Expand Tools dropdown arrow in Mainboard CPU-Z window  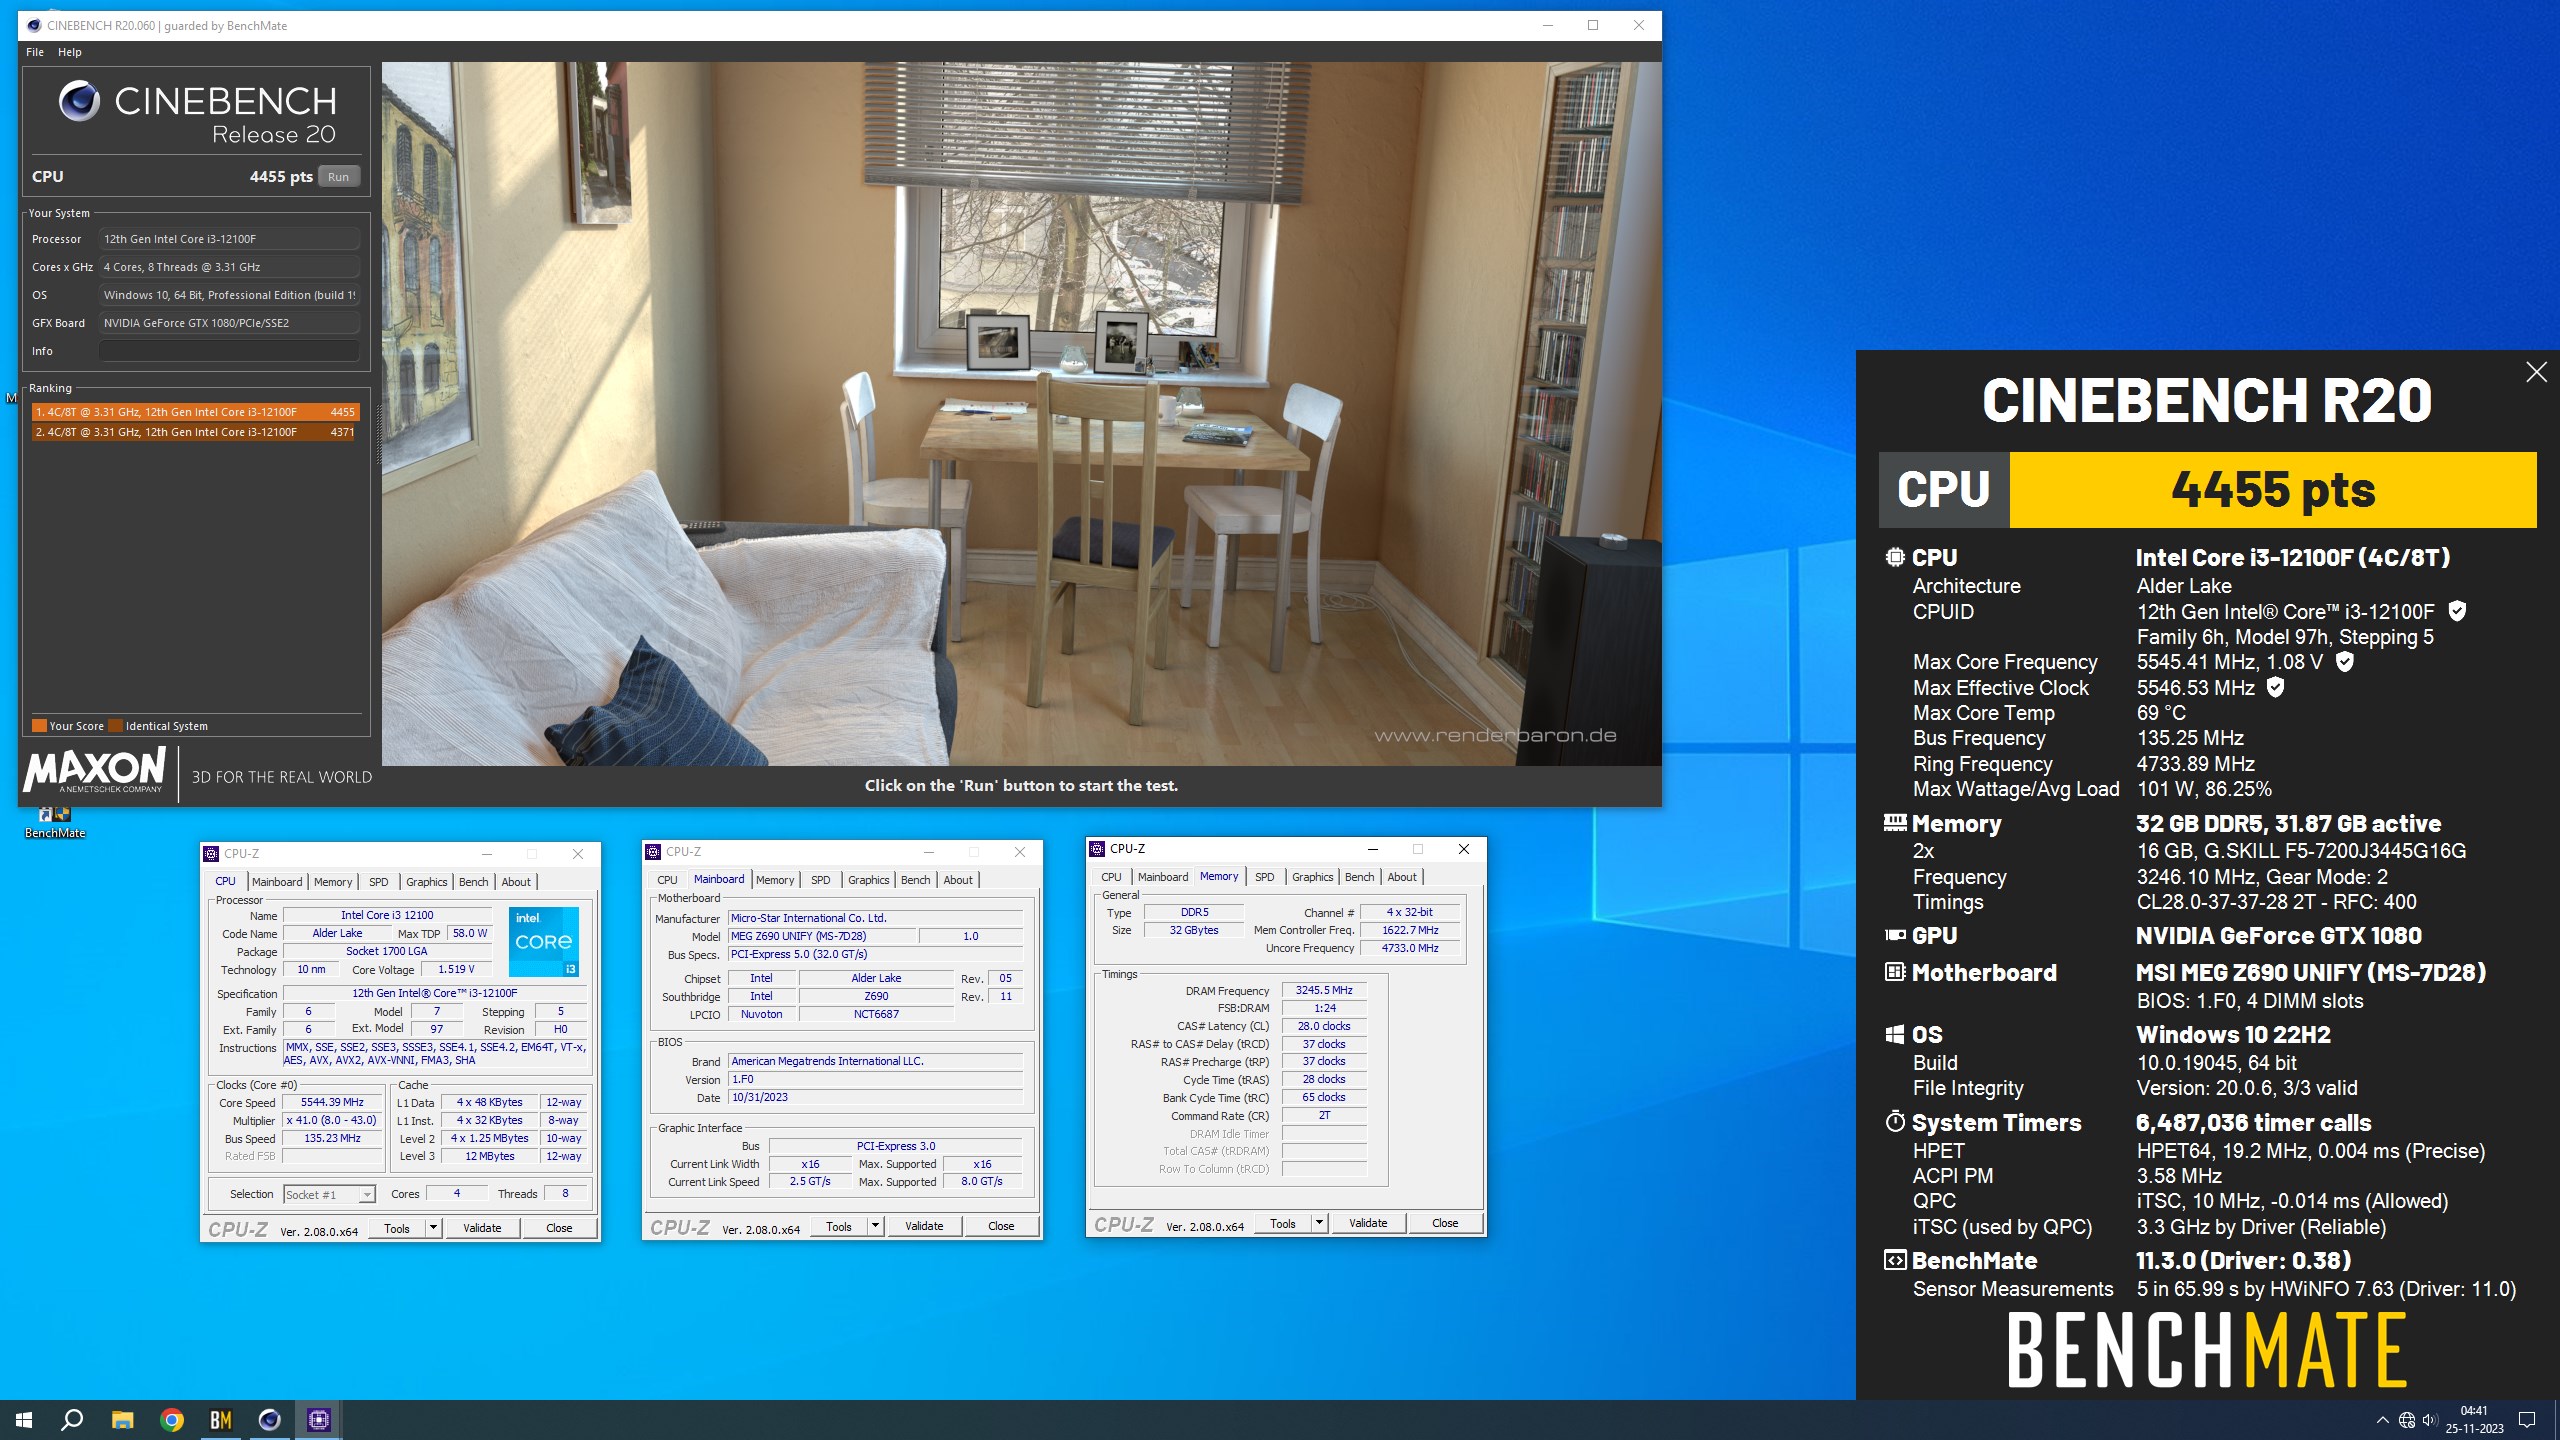click(875, 1226)
